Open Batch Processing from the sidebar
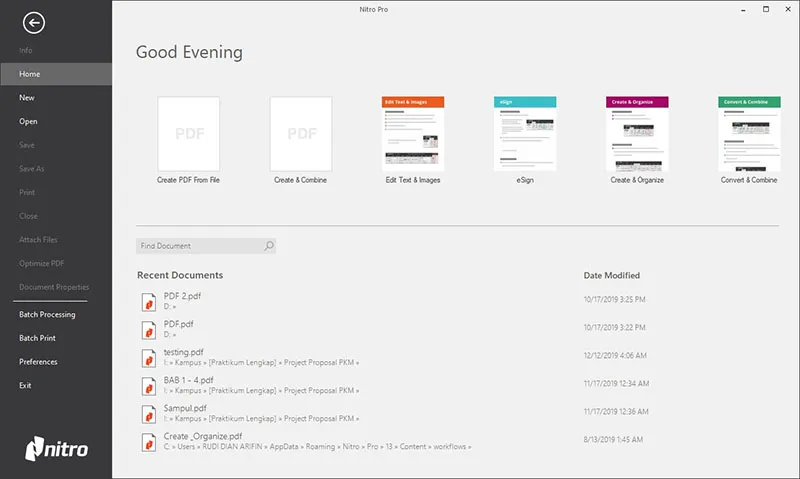Viewport: 800px width, 479px height. click(47, 315)
